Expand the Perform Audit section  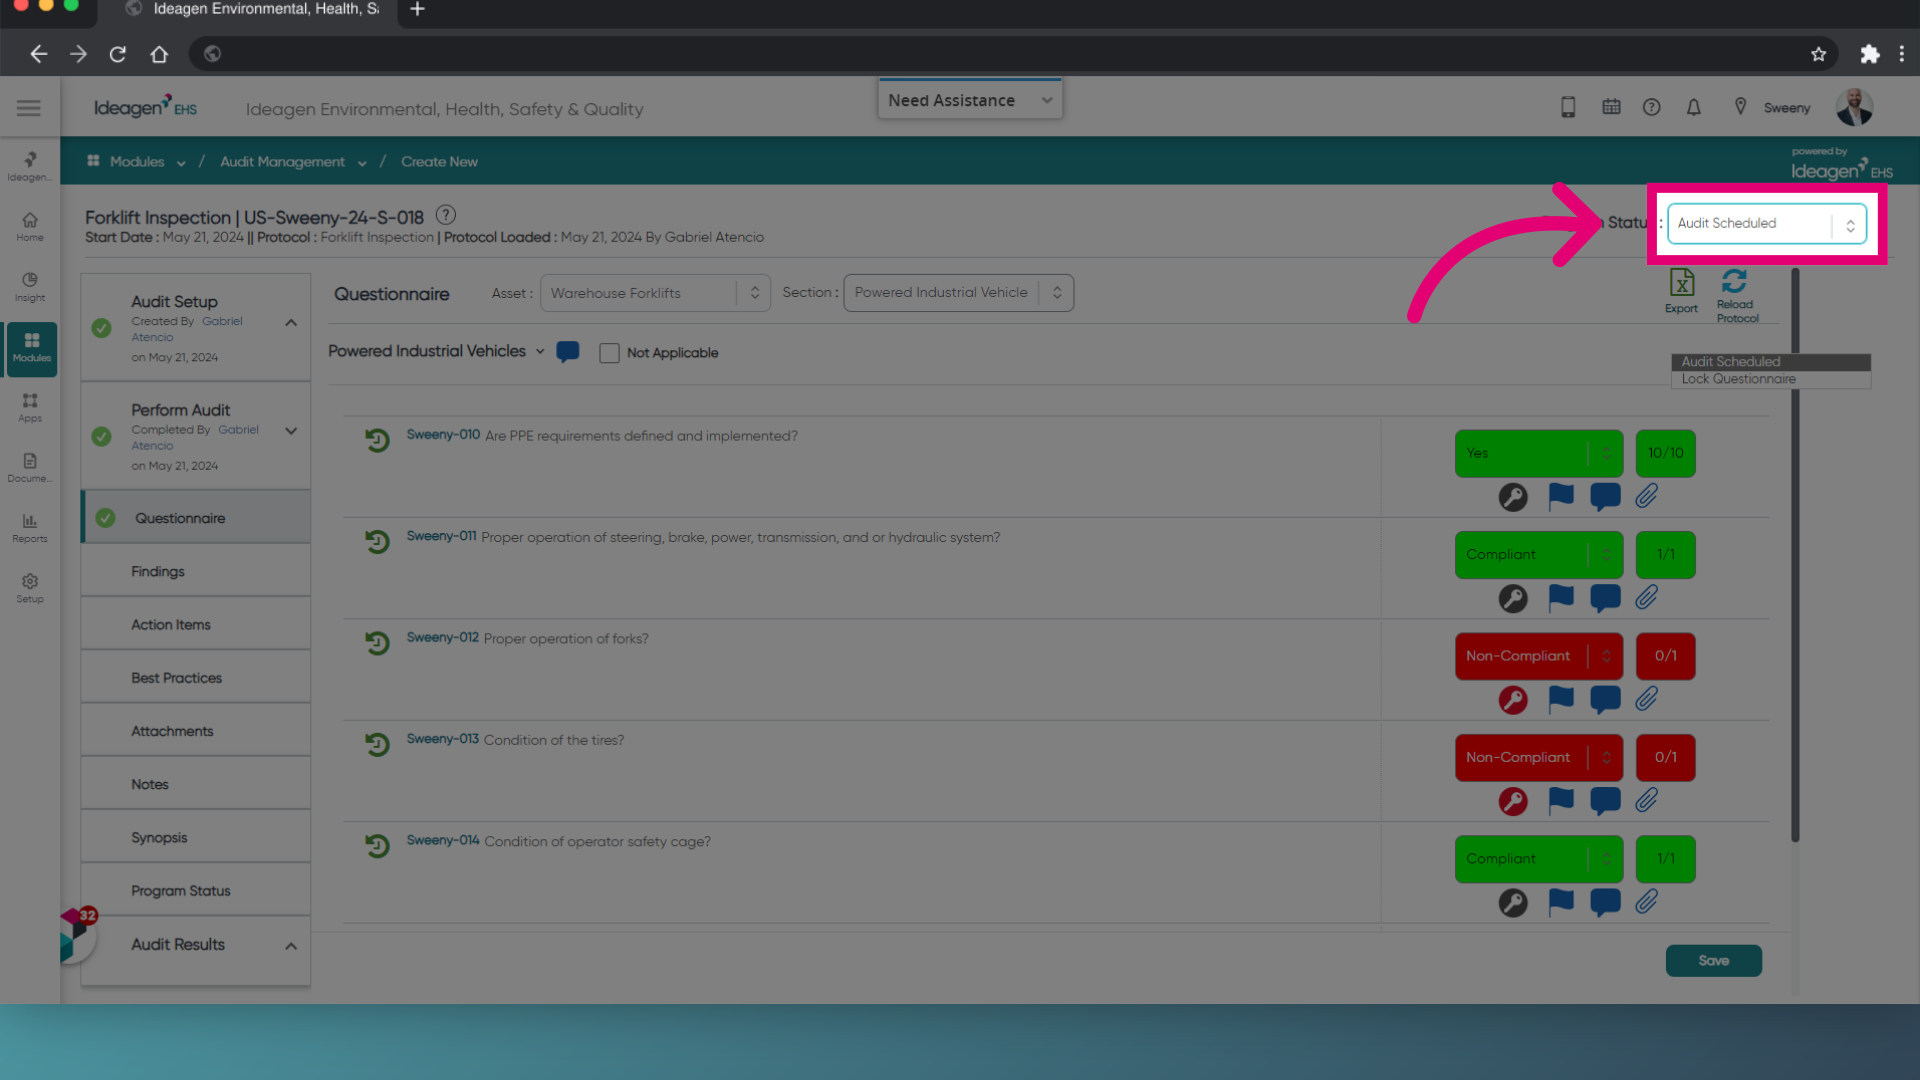coord(291,431)
